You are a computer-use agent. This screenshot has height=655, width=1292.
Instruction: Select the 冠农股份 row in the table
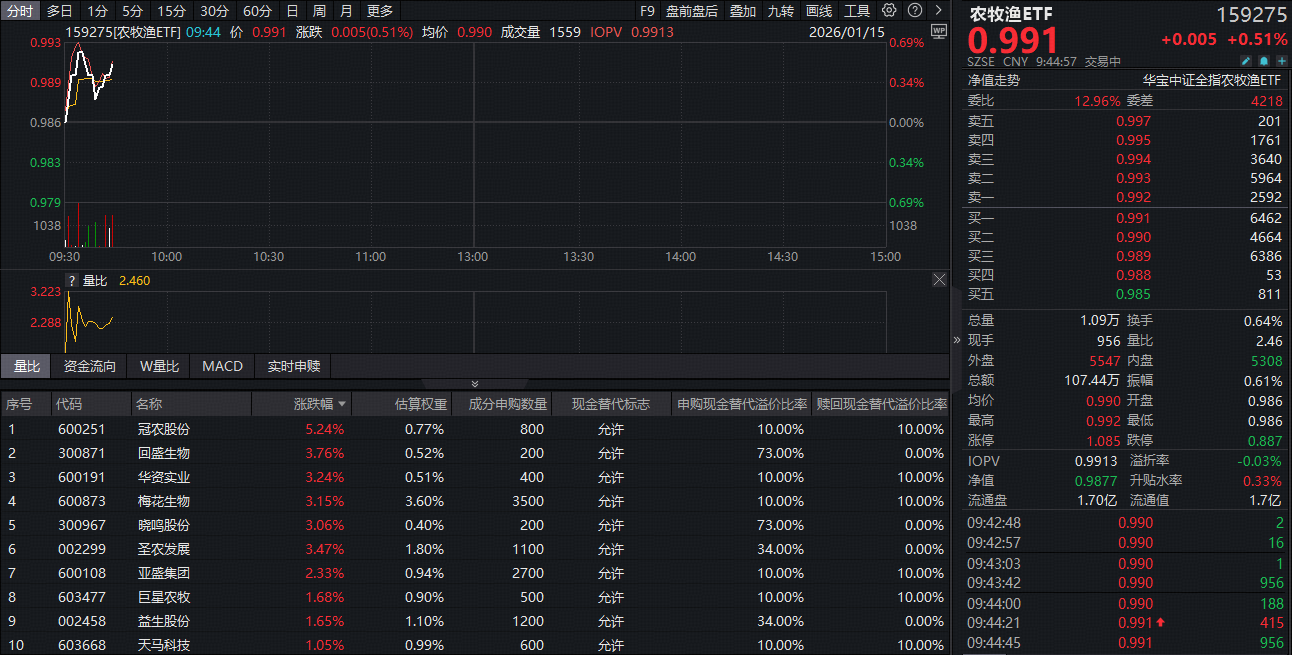coord(164,429)
